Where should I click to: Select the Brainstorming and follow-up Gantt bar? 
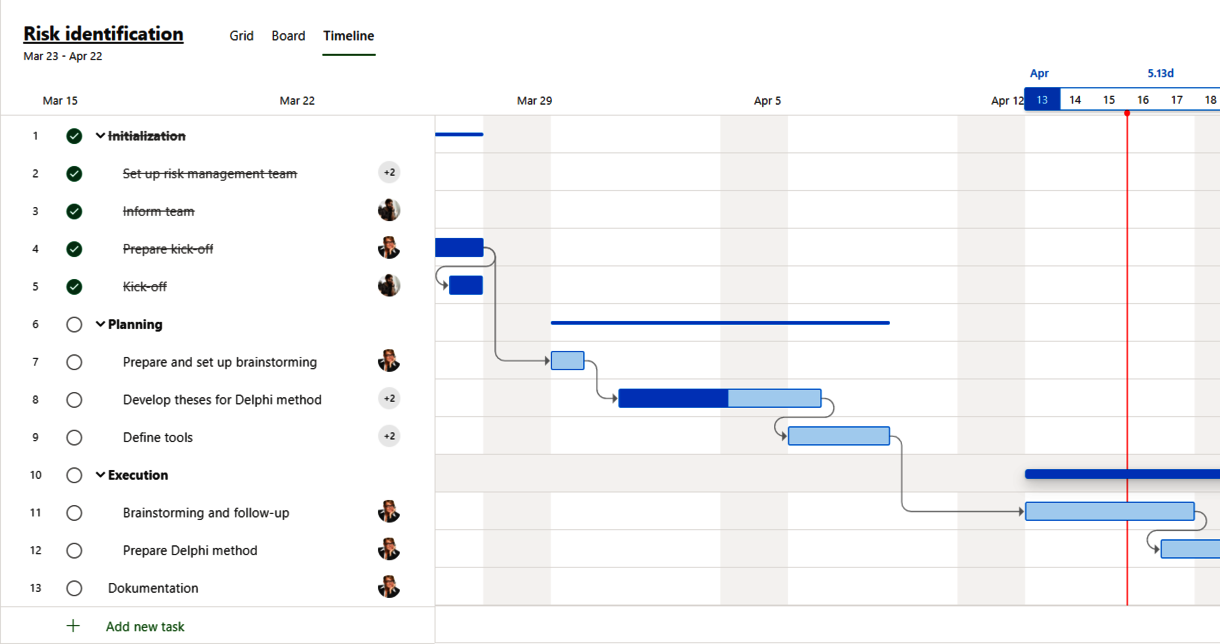pos(1110,511)
